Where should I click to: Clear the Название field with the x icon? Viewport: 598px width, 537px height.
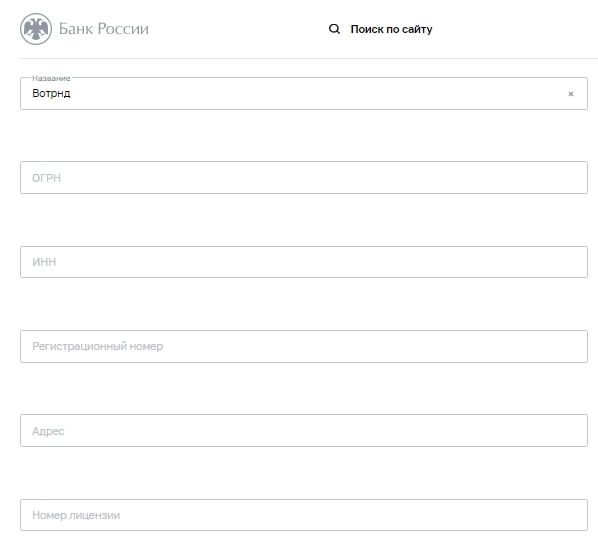tap(571, 94)
